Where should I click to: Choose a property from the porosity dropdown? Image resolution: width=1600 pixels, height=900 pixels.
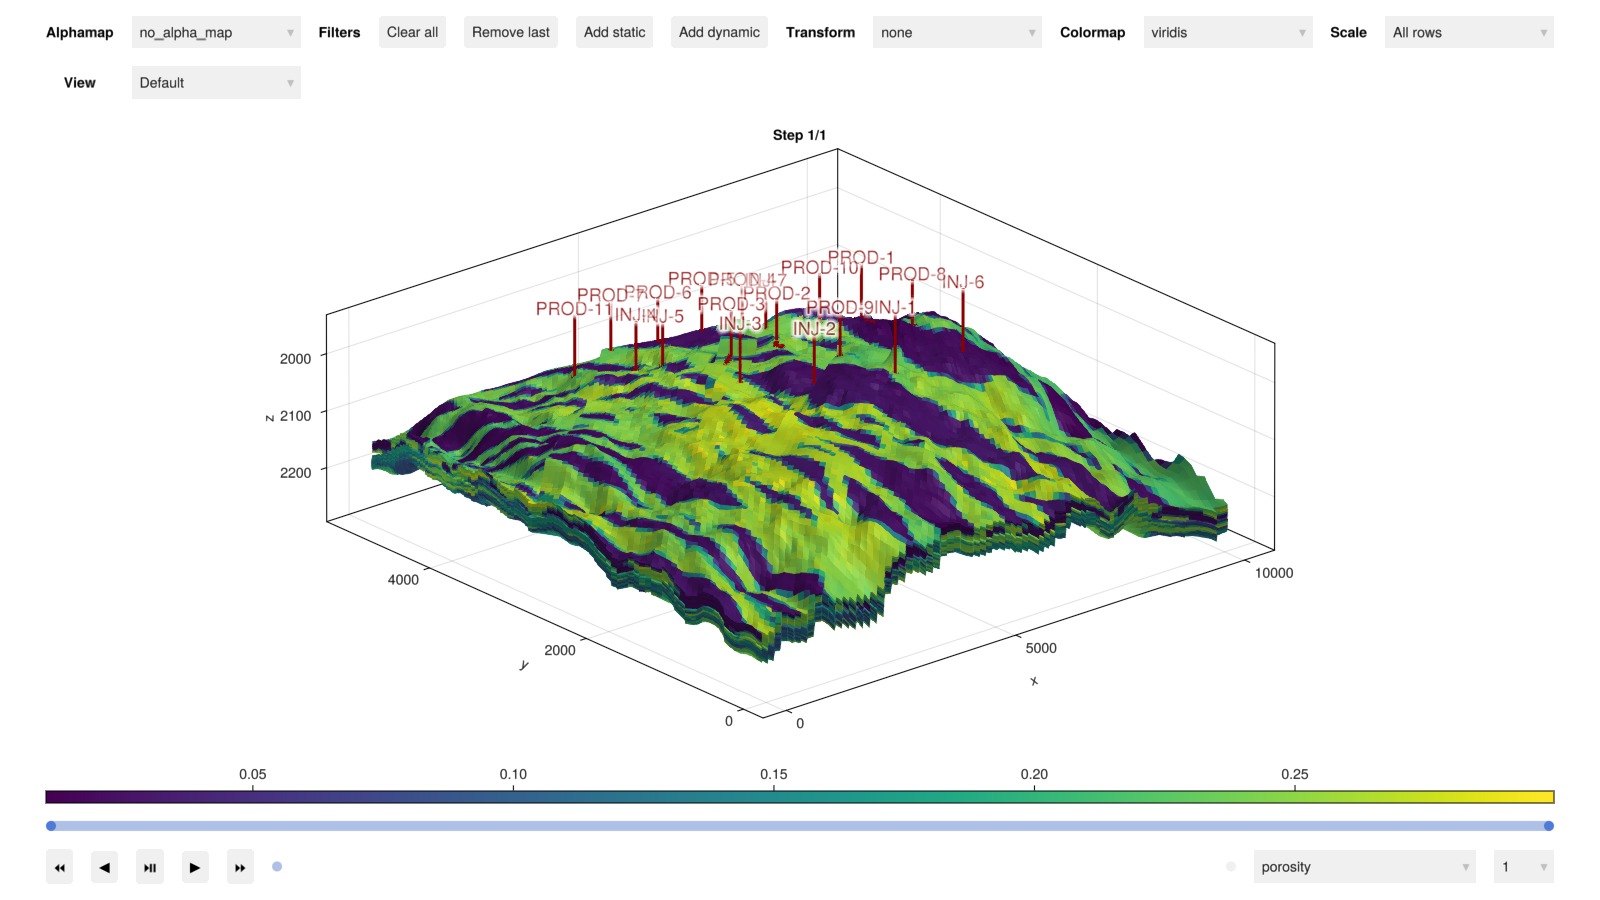click(x=1364, y=867)
